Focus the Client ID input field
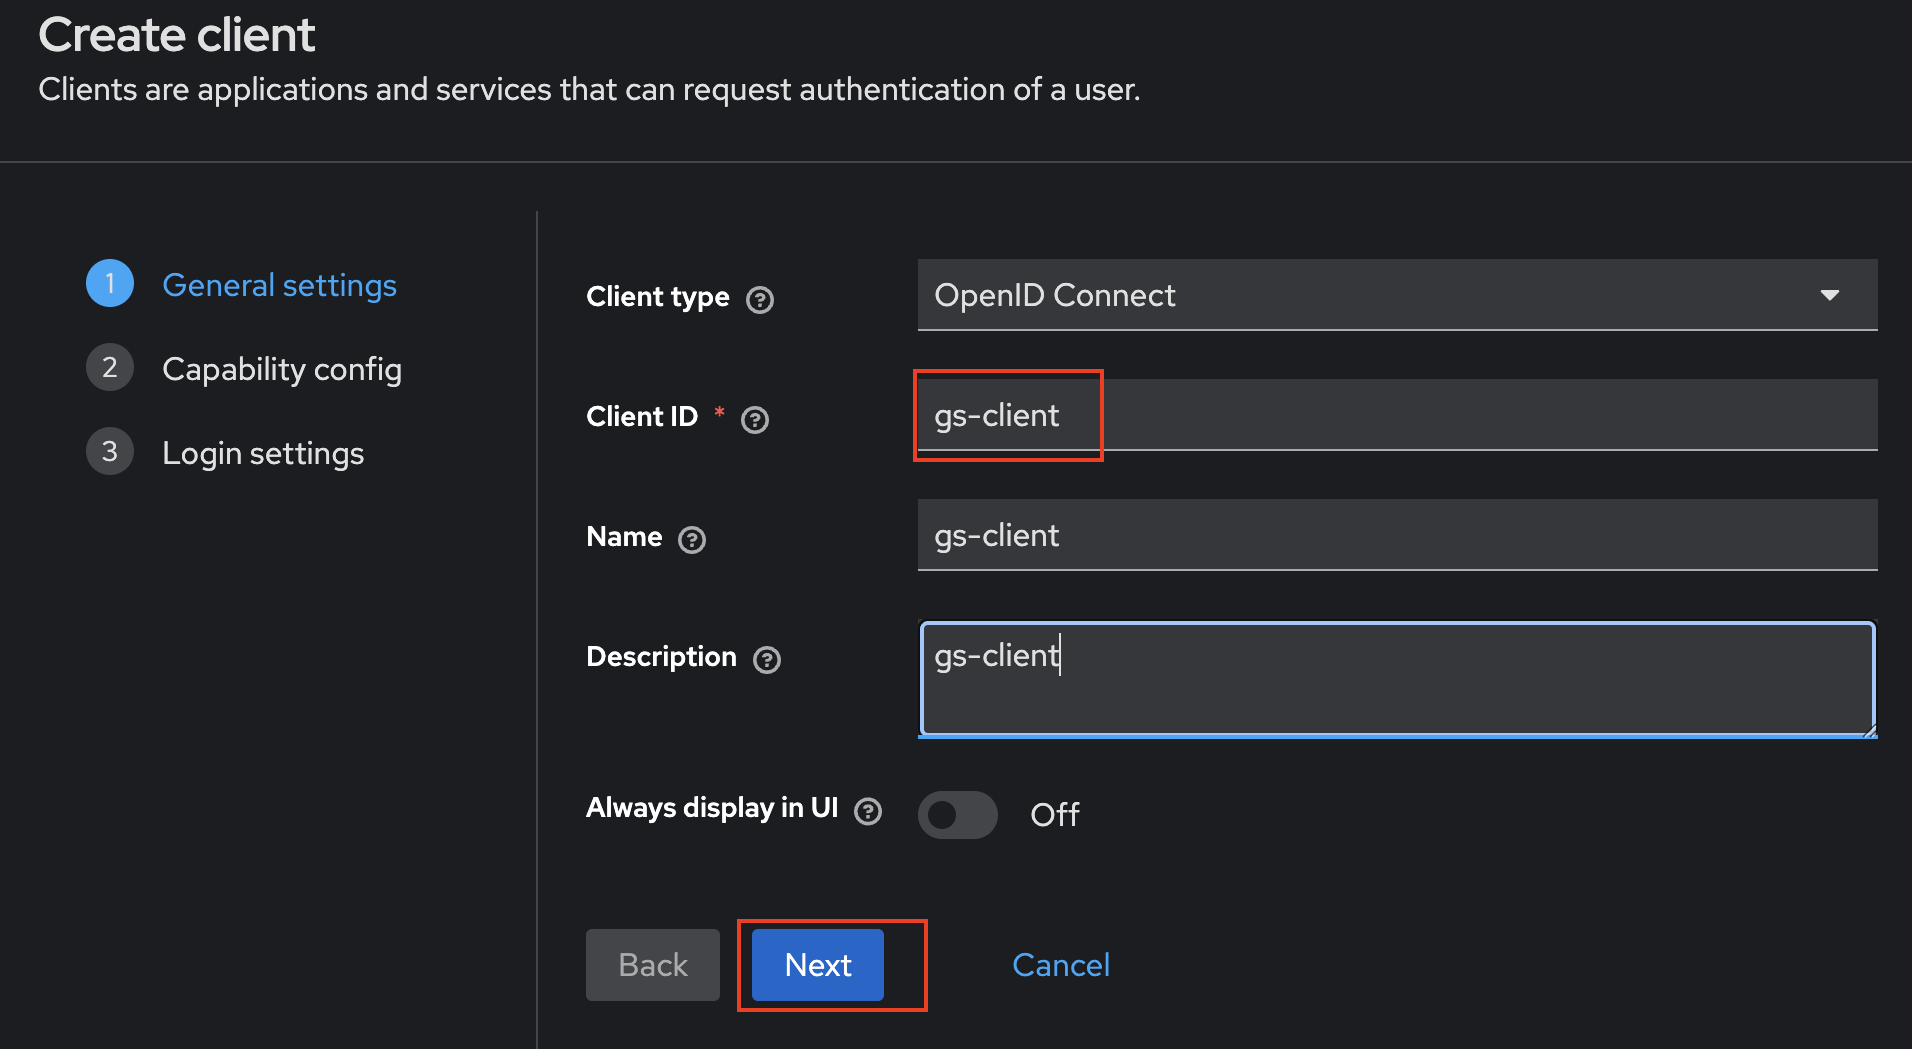 1396,415
